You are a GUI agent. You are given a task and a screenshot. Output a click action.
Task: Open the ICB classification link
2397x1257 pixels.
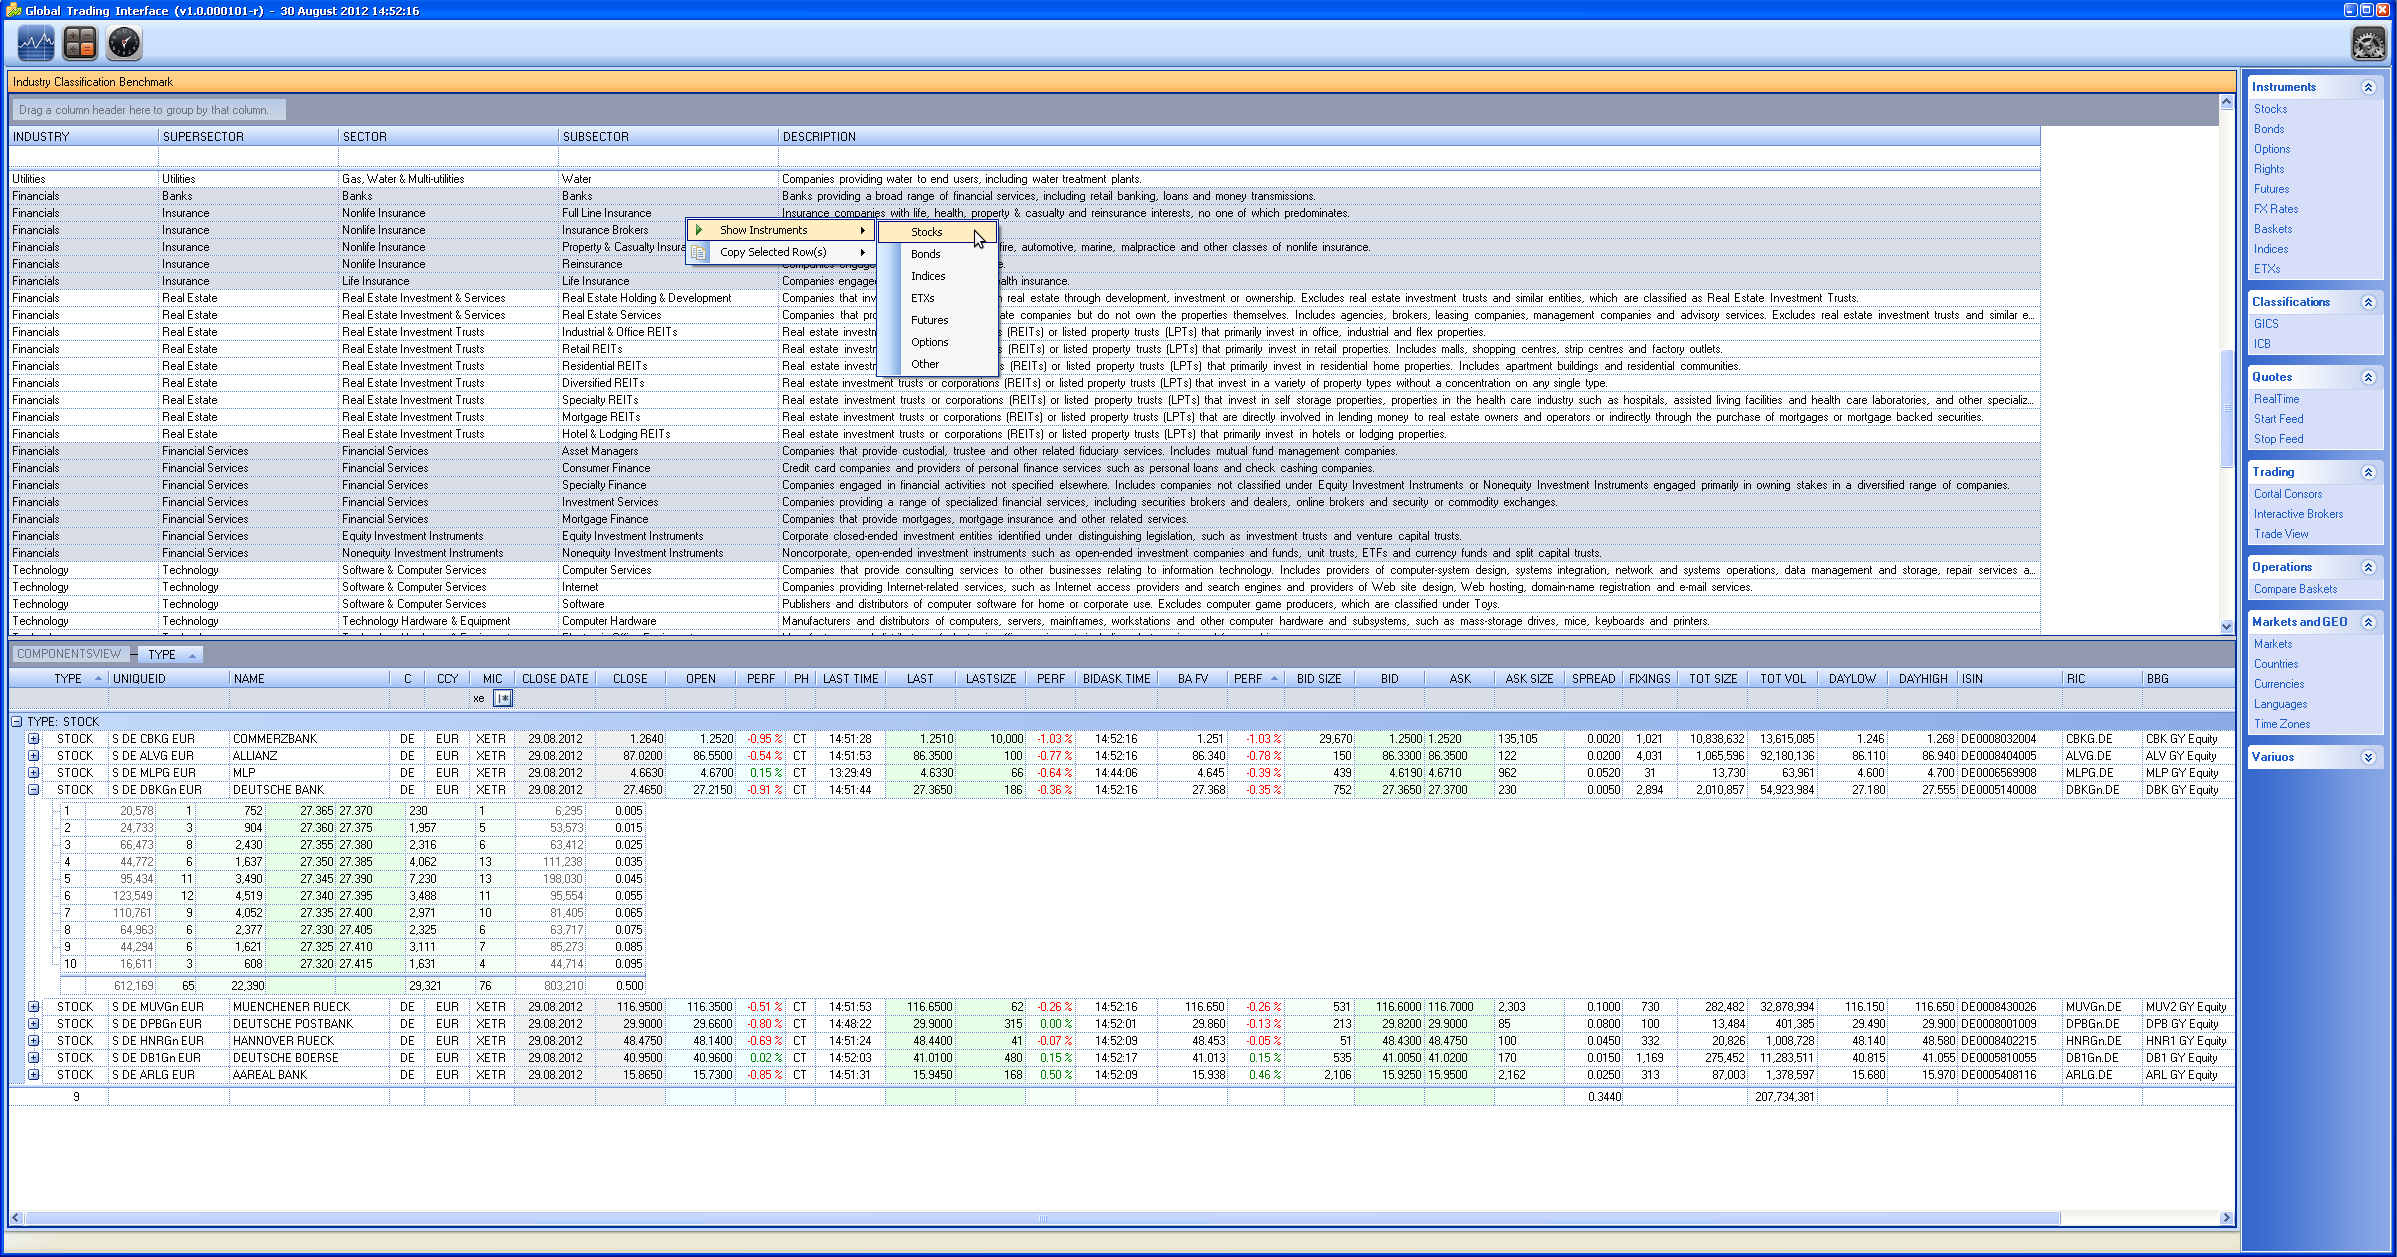click(x=2262, y=344)
